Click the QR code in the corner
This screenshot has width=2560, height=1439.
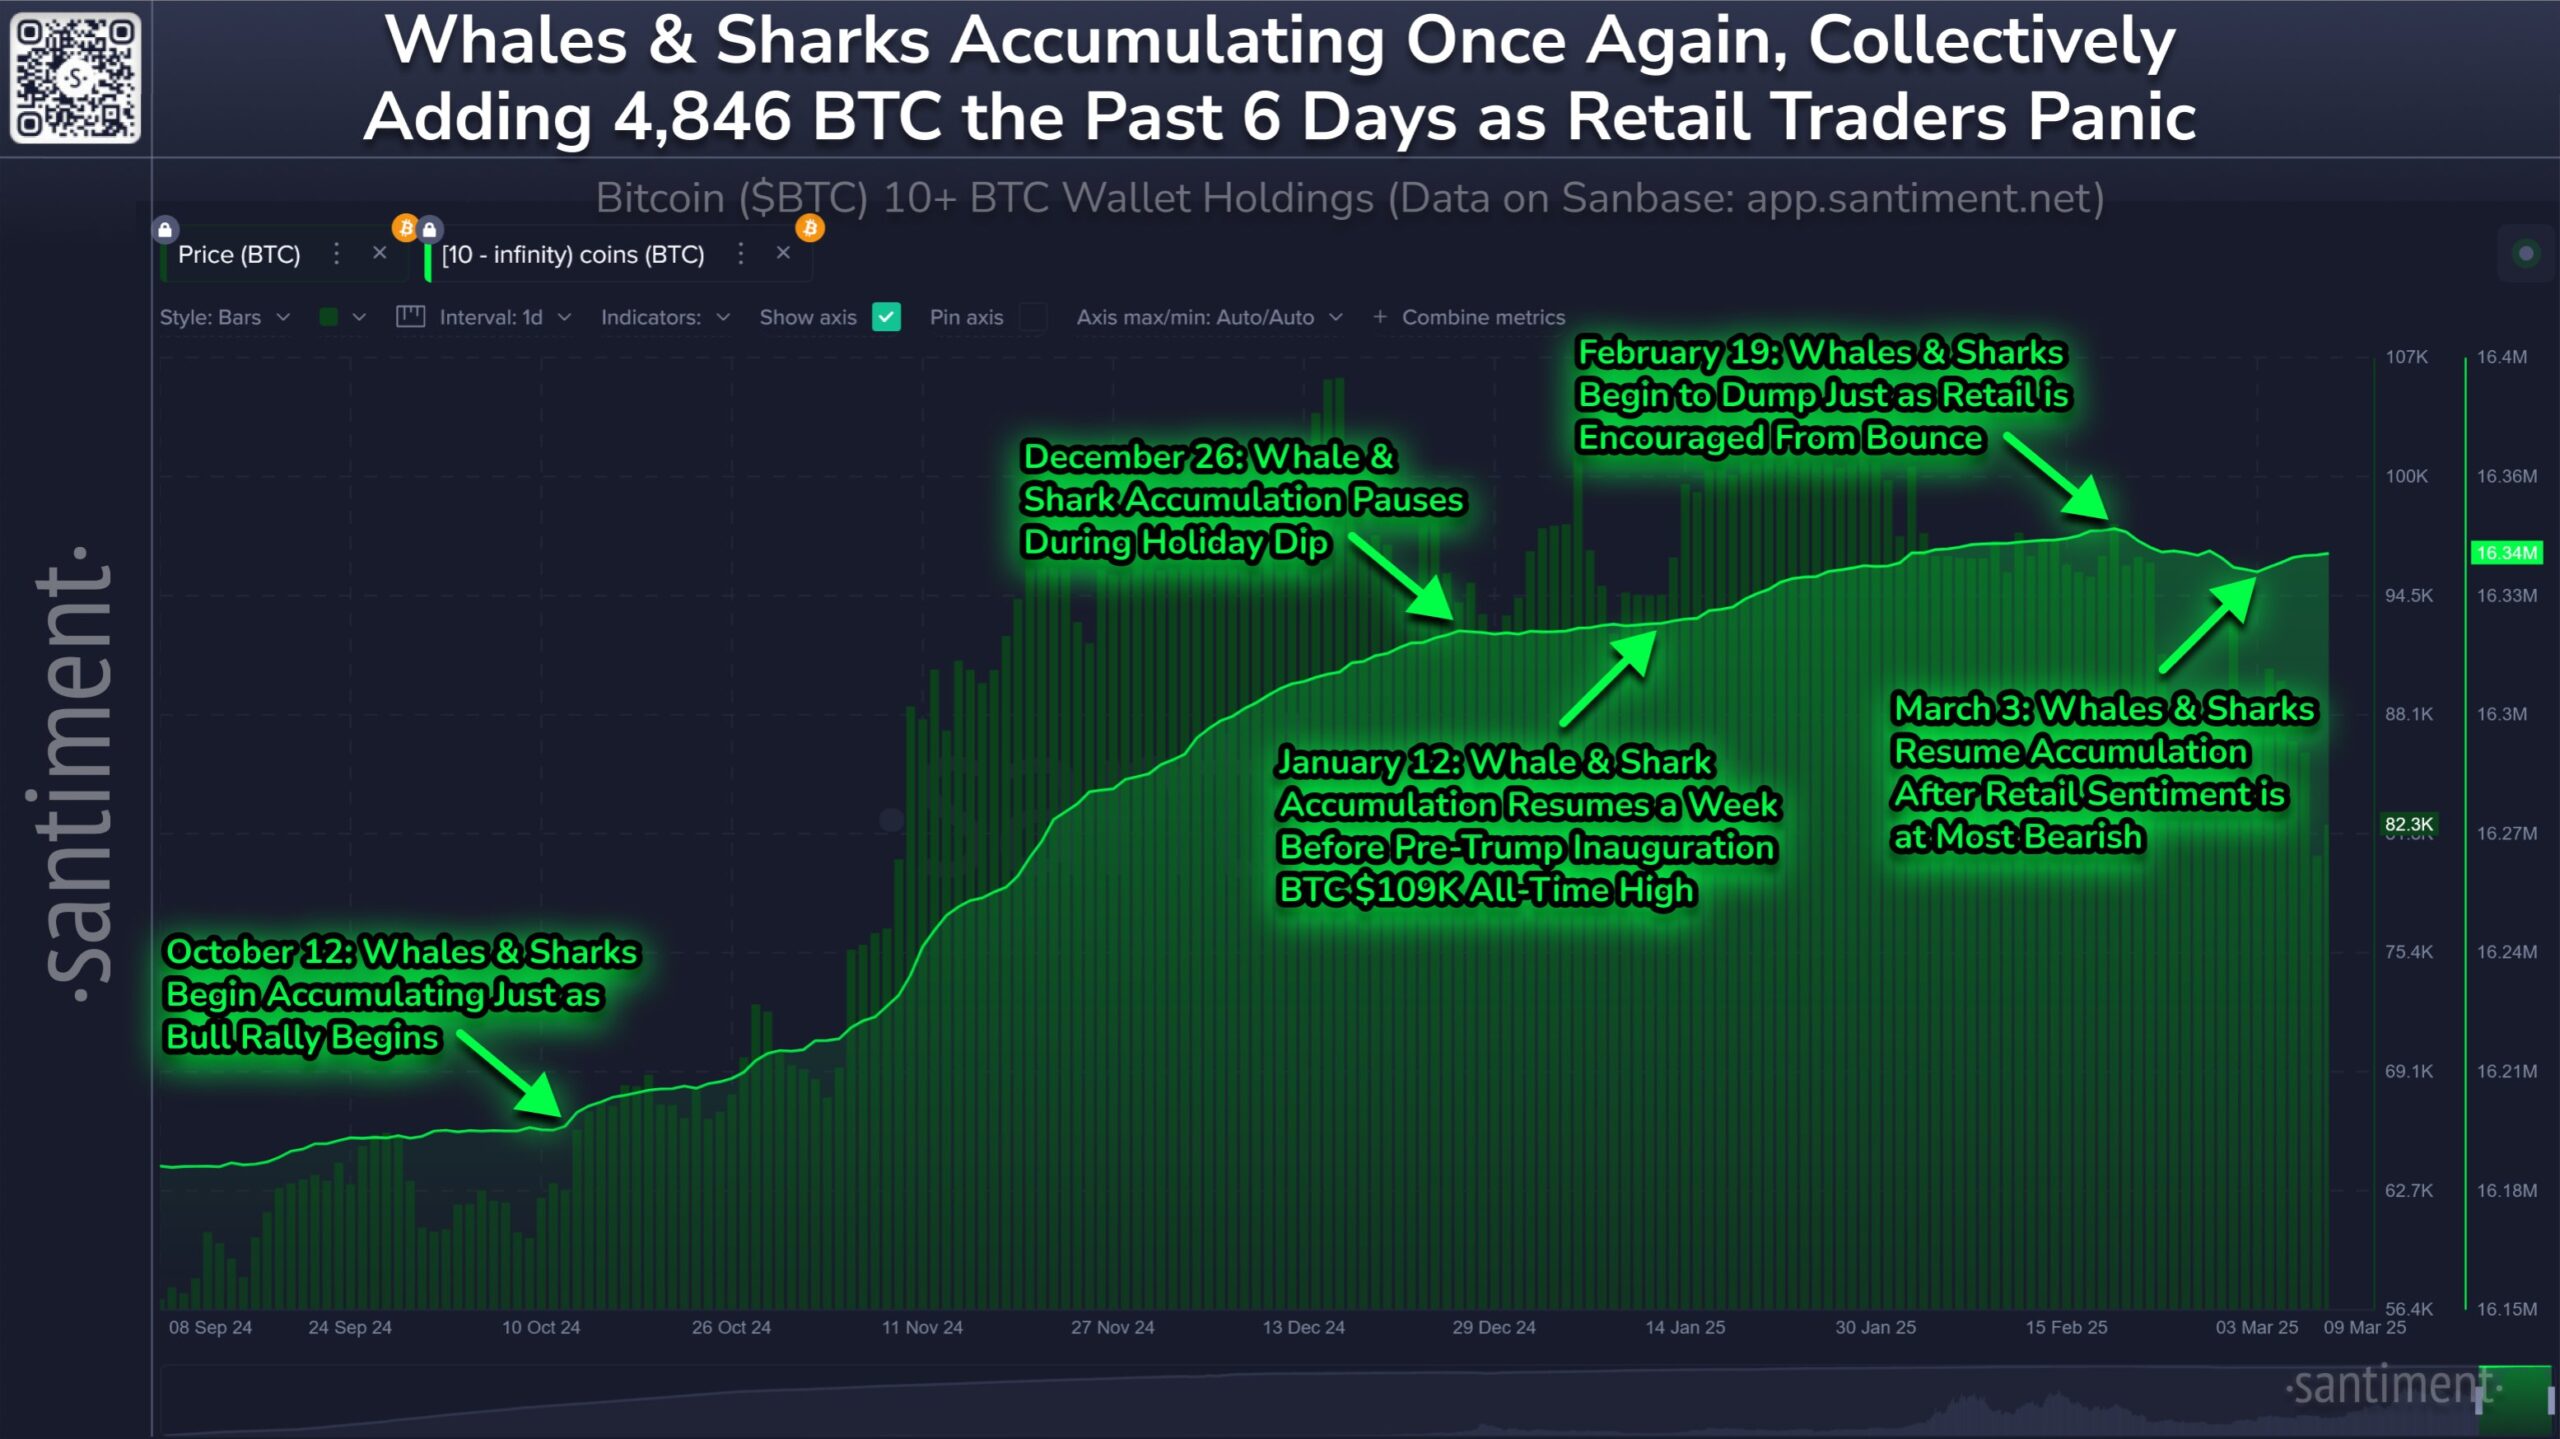(x=75, y=77)
